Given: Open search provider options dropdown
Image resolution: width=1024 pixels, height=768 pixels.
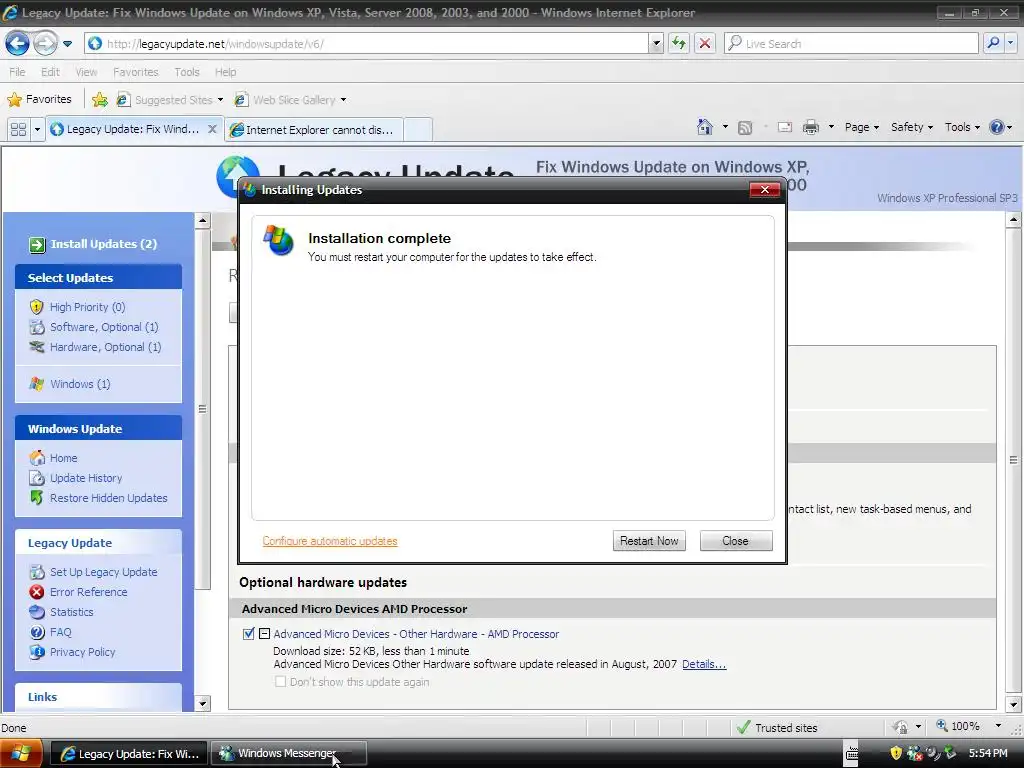Looking at the screenshot, I should 1011,44.
